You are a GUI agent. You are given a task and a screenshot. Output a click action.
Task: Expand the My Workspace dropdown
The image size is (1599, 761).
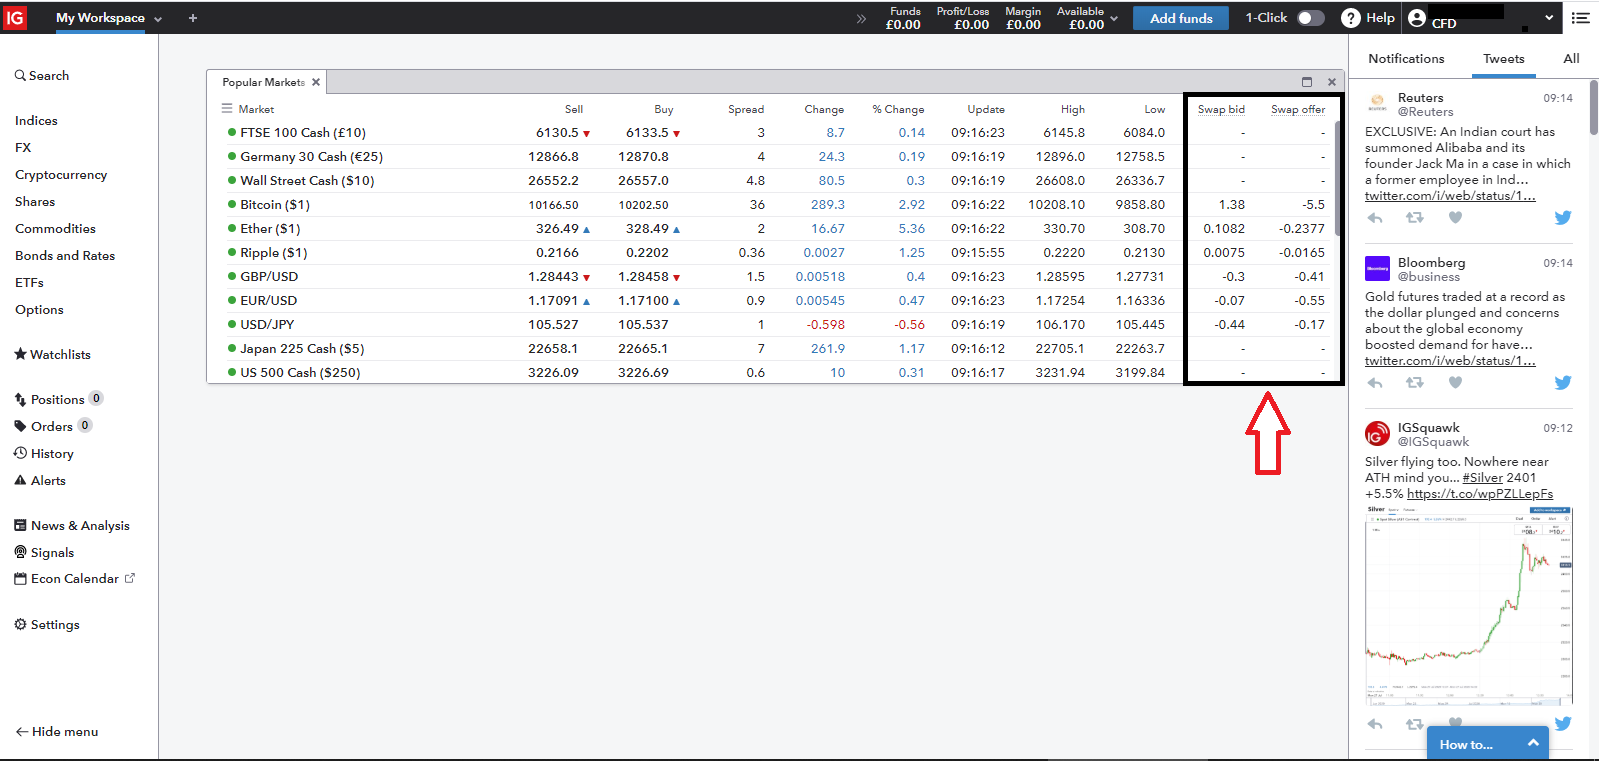click(158, 19)
